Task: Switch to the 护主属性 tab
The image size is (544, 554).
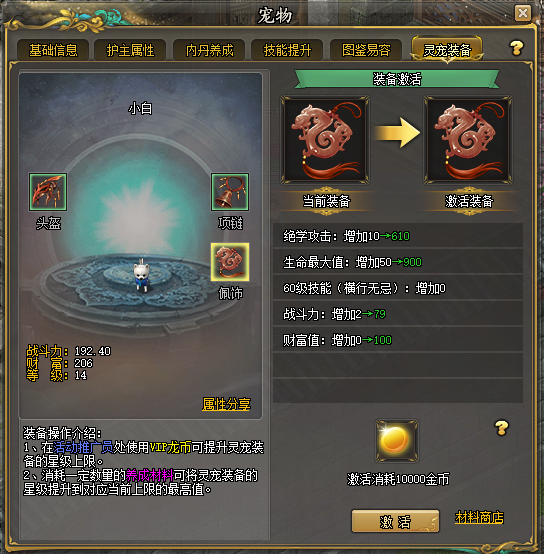Action: click(130, 50)
